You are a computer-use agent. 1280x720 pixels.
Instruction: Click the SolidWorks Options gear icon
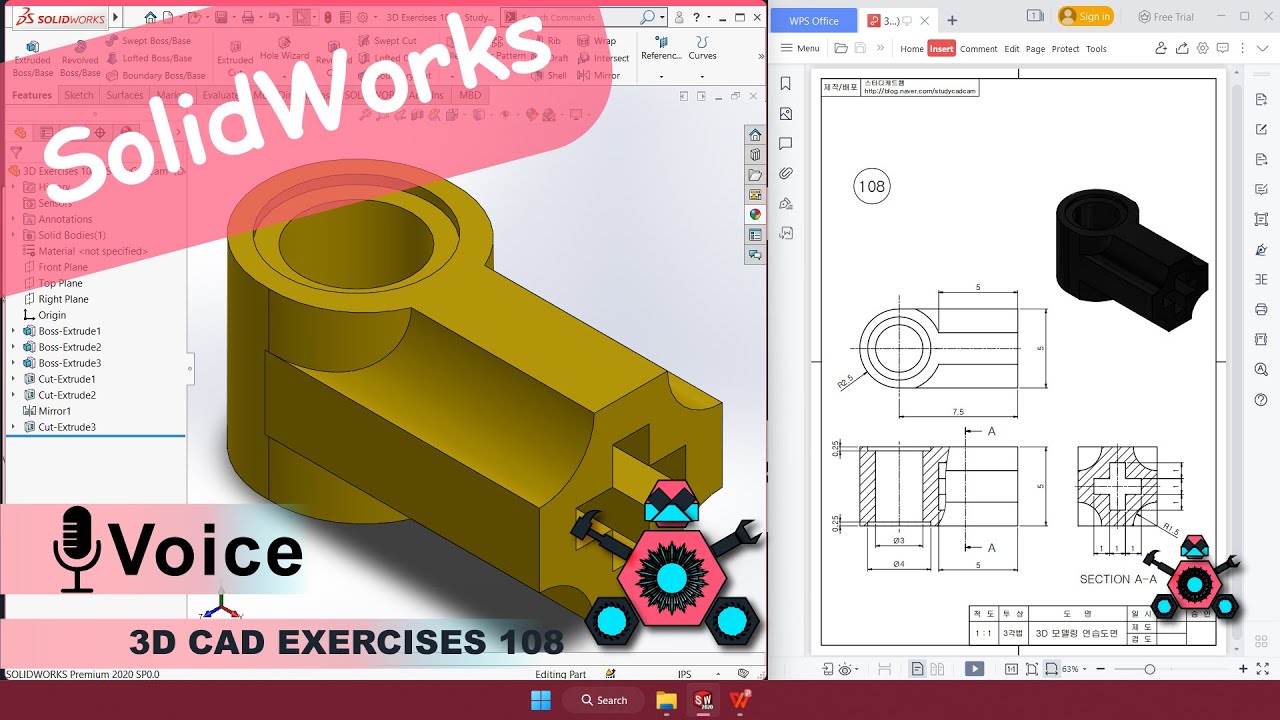(362, 17)
